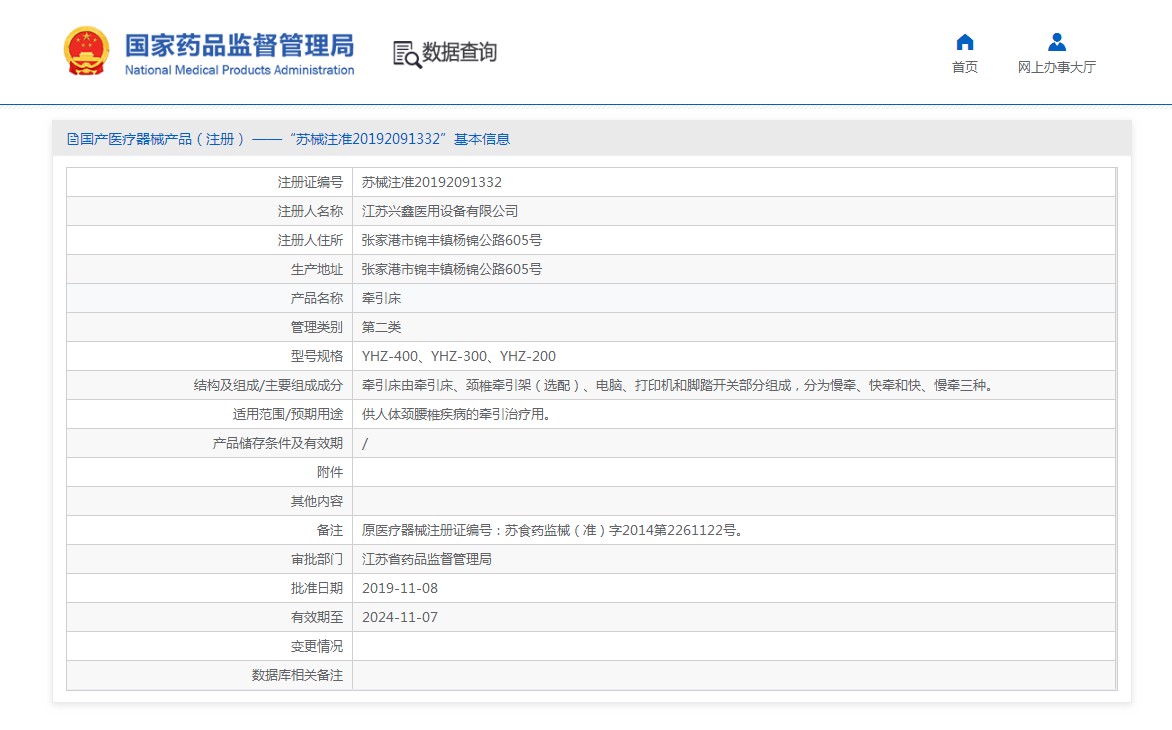Select the 型号规格 label cell

[209, 356]
